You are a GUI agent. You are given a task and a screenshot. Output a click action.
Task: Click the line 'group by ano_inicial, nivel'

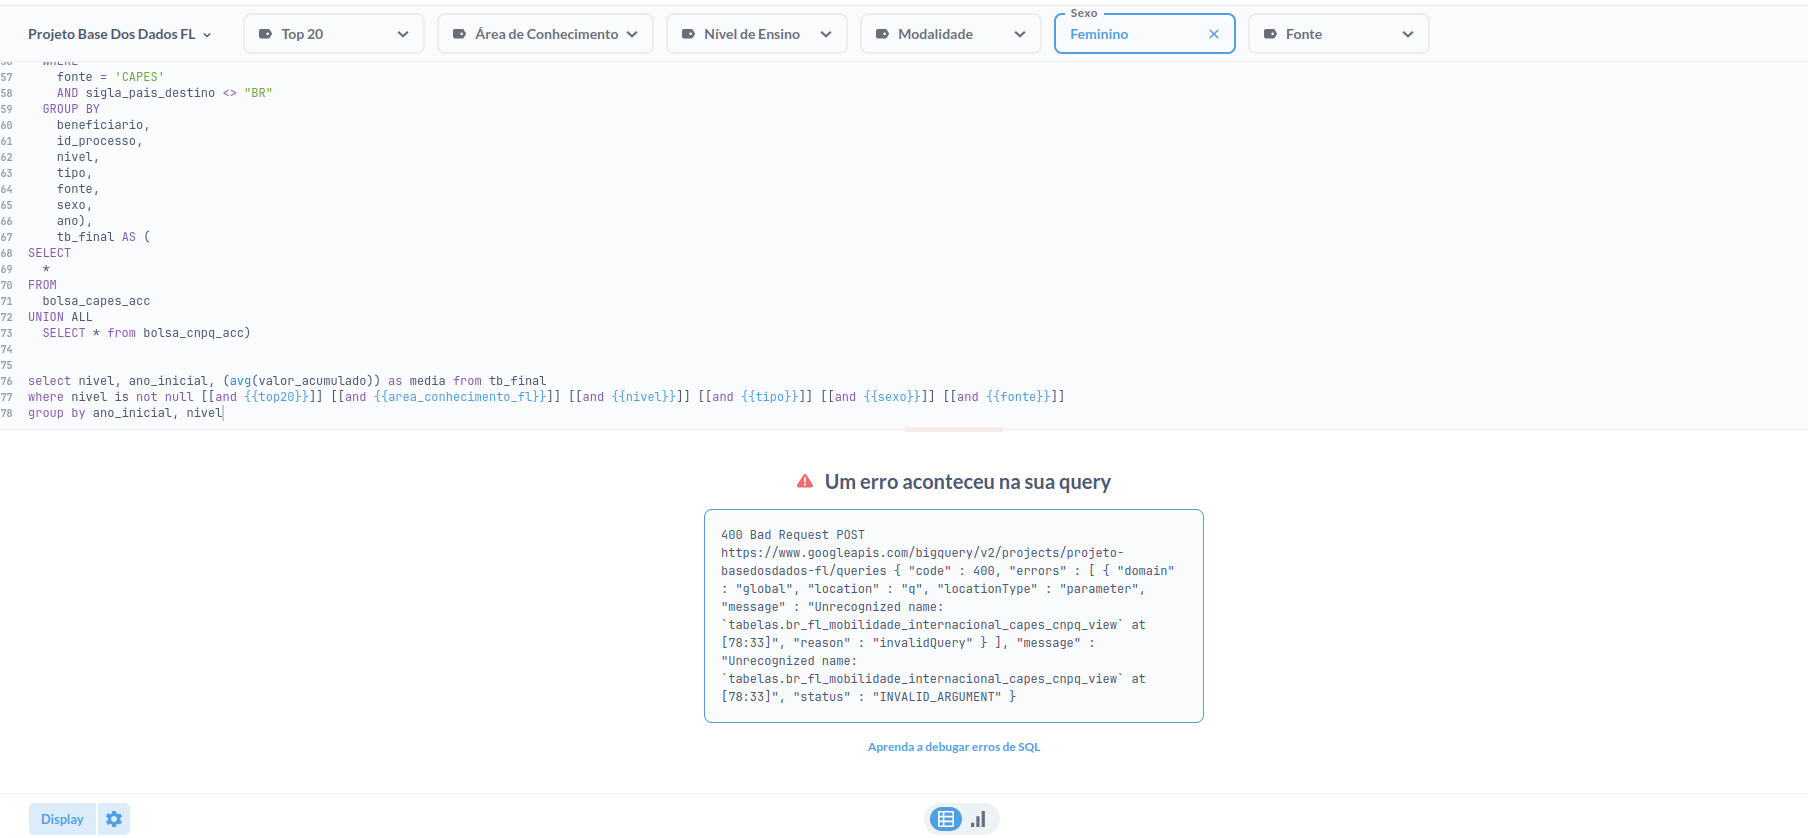[x=125, y=413]
